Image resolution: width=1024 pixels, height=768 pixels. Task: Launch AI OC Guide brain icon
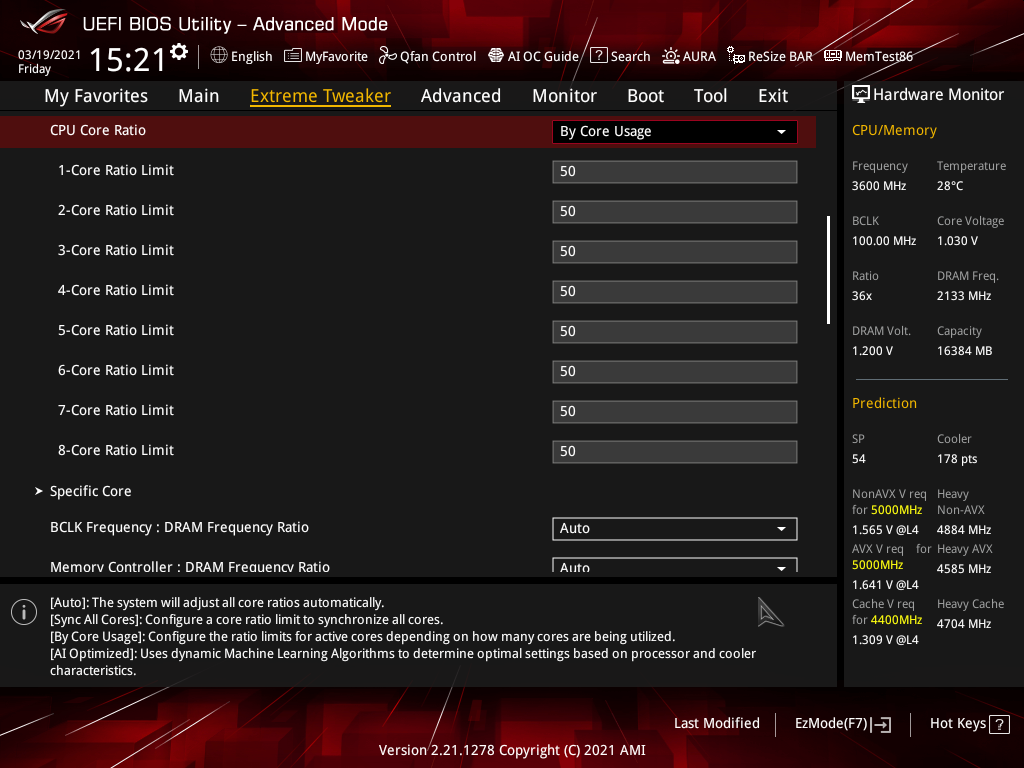[496, 56]
